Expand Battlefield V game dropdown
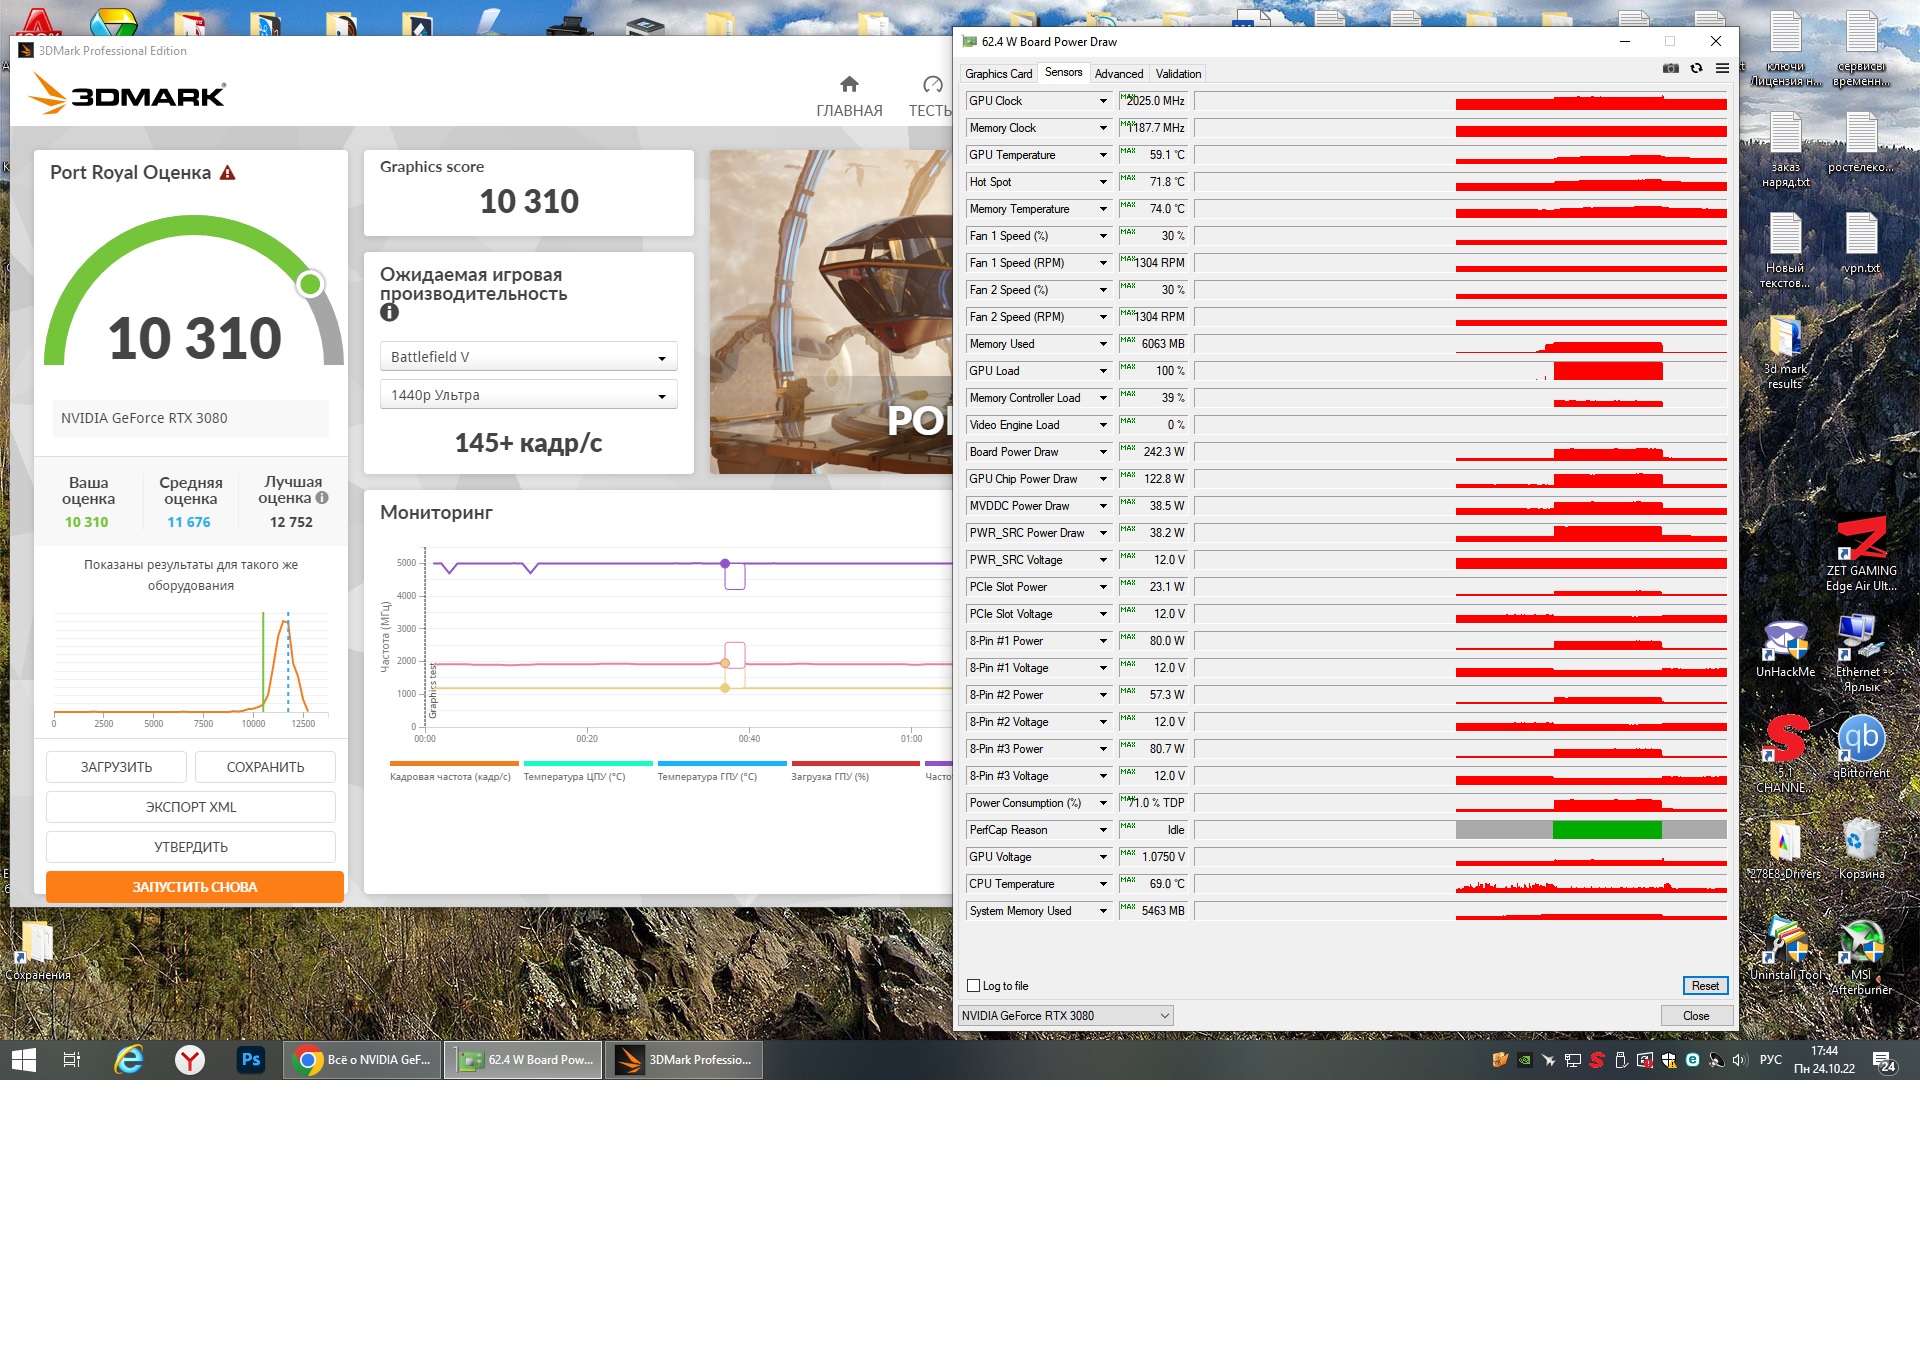This screenshot has height=1359, width=1920. click(x=528, y=357)
